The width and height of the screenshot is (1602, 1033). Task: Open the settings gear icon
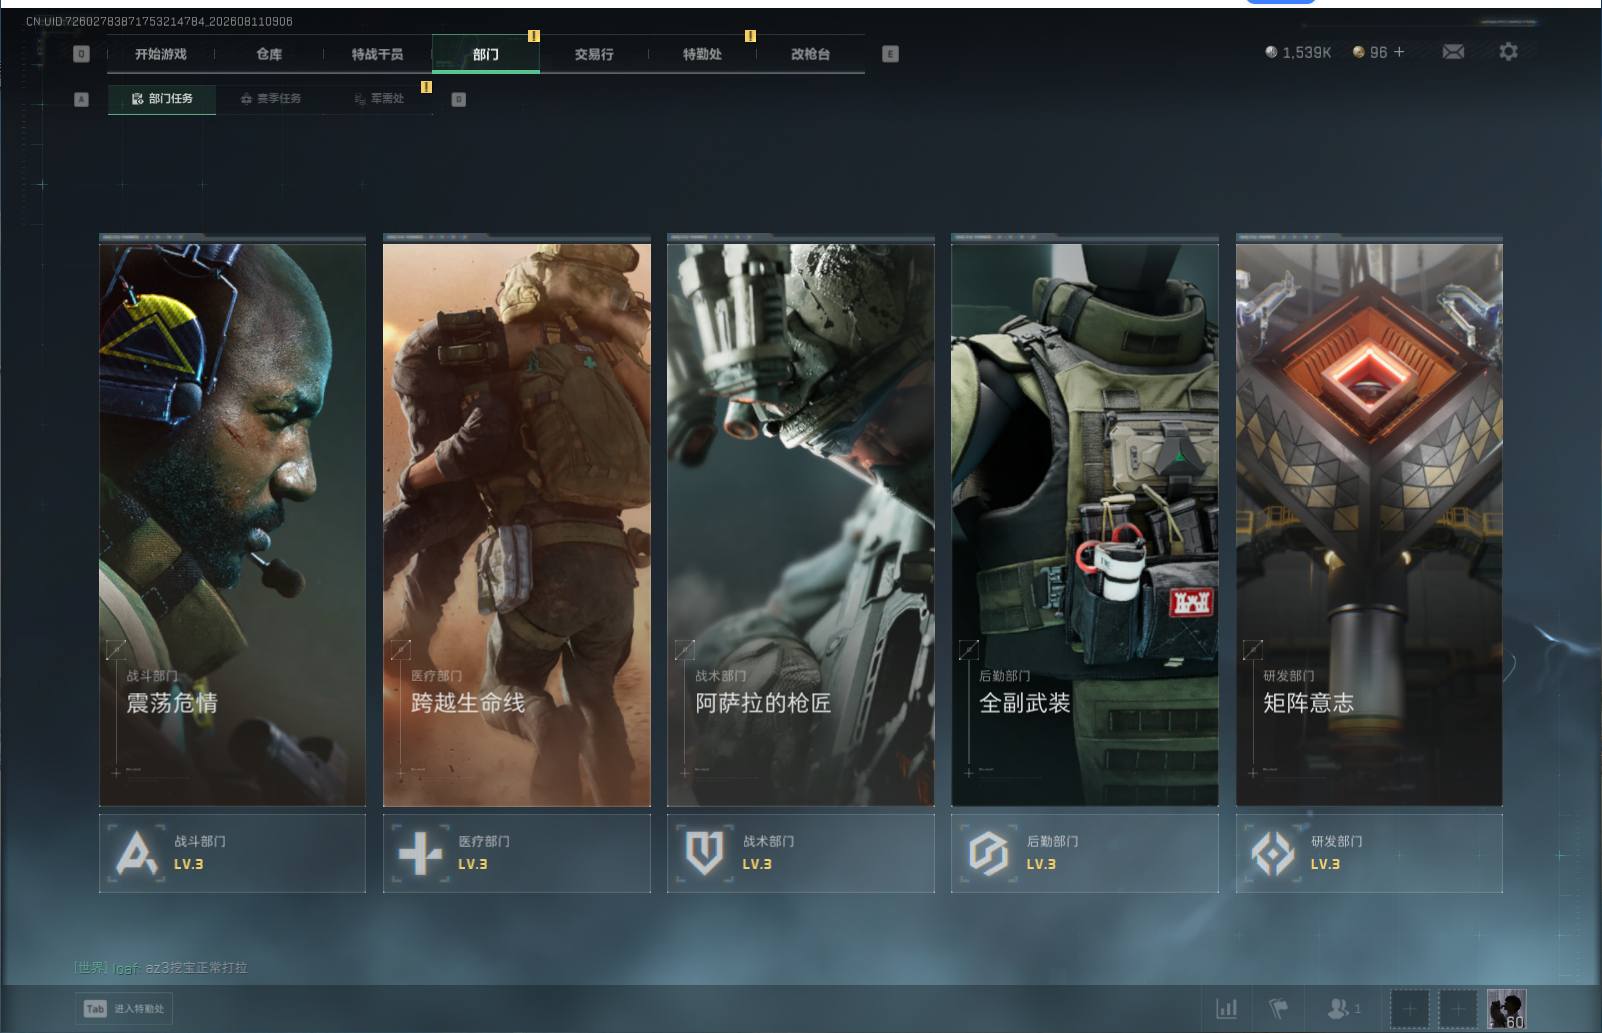[x=1508, y=51]
